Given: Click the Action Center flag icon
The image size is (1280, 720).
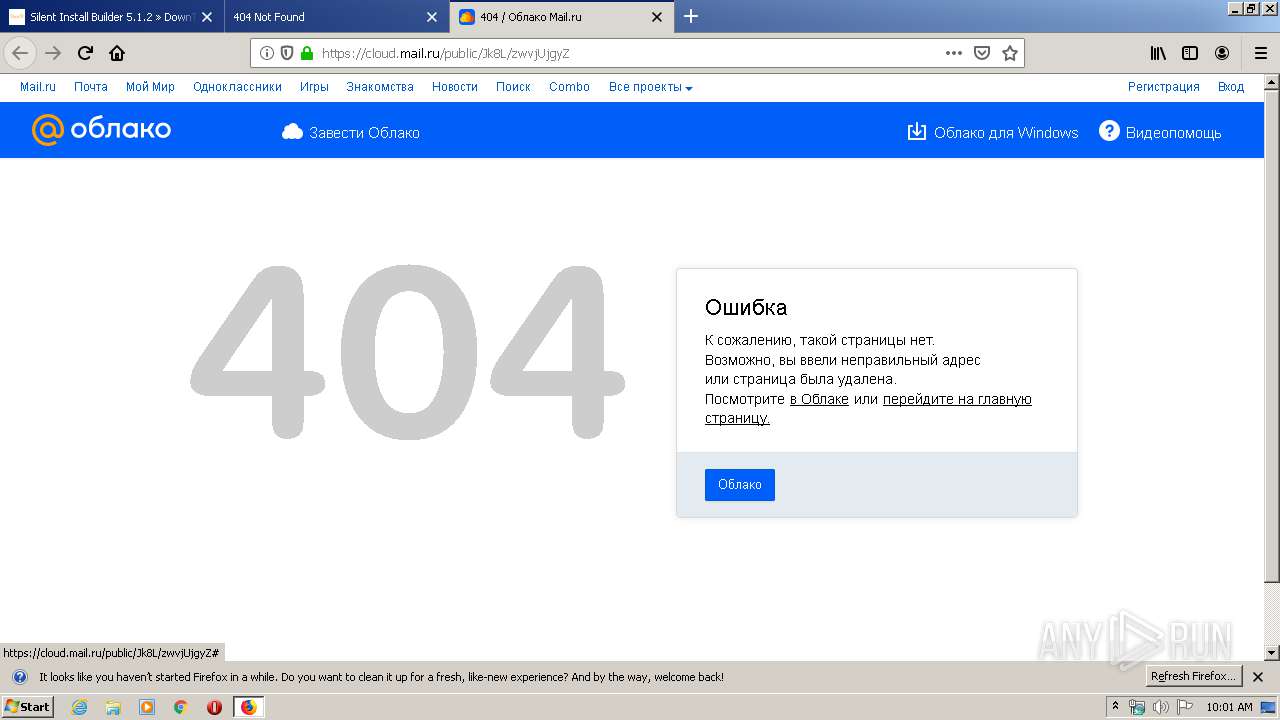Looking at the screenshot, I should pos(1185,707).
